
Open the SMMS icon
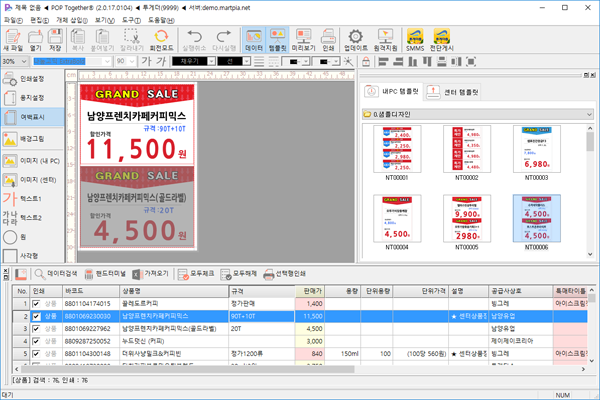415,40
